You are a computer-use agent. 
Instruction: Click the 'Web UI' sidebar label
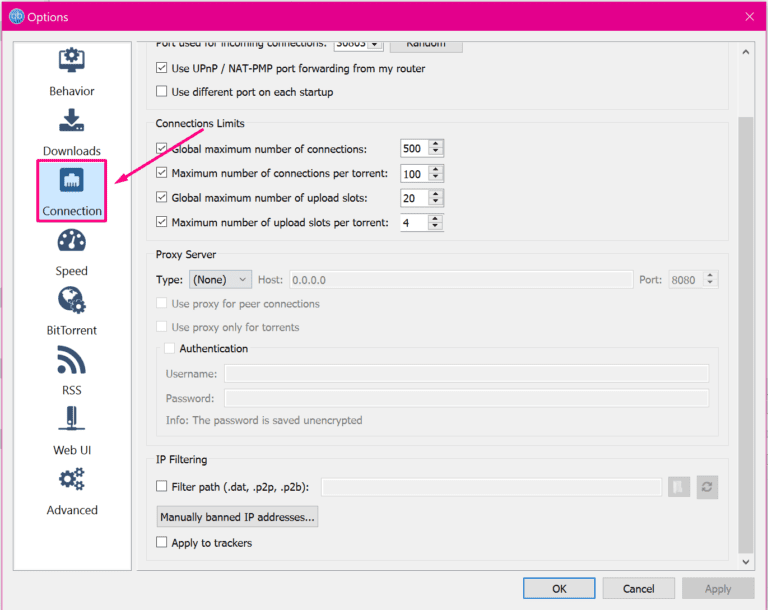[x=72, y=450]
